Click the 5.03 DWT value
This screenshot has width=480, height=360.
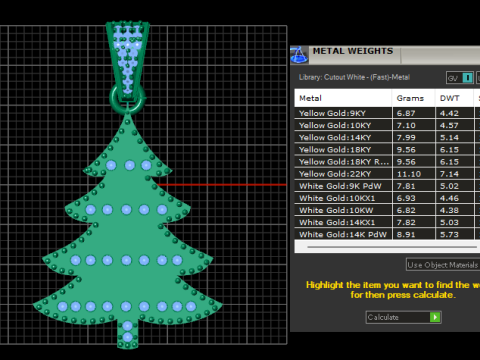[x=449, y=222]
